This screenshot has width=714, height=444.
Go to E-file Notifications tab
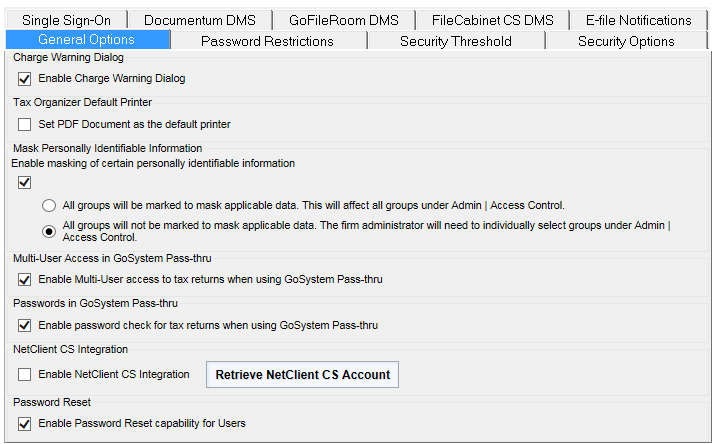tap(638, 20)
